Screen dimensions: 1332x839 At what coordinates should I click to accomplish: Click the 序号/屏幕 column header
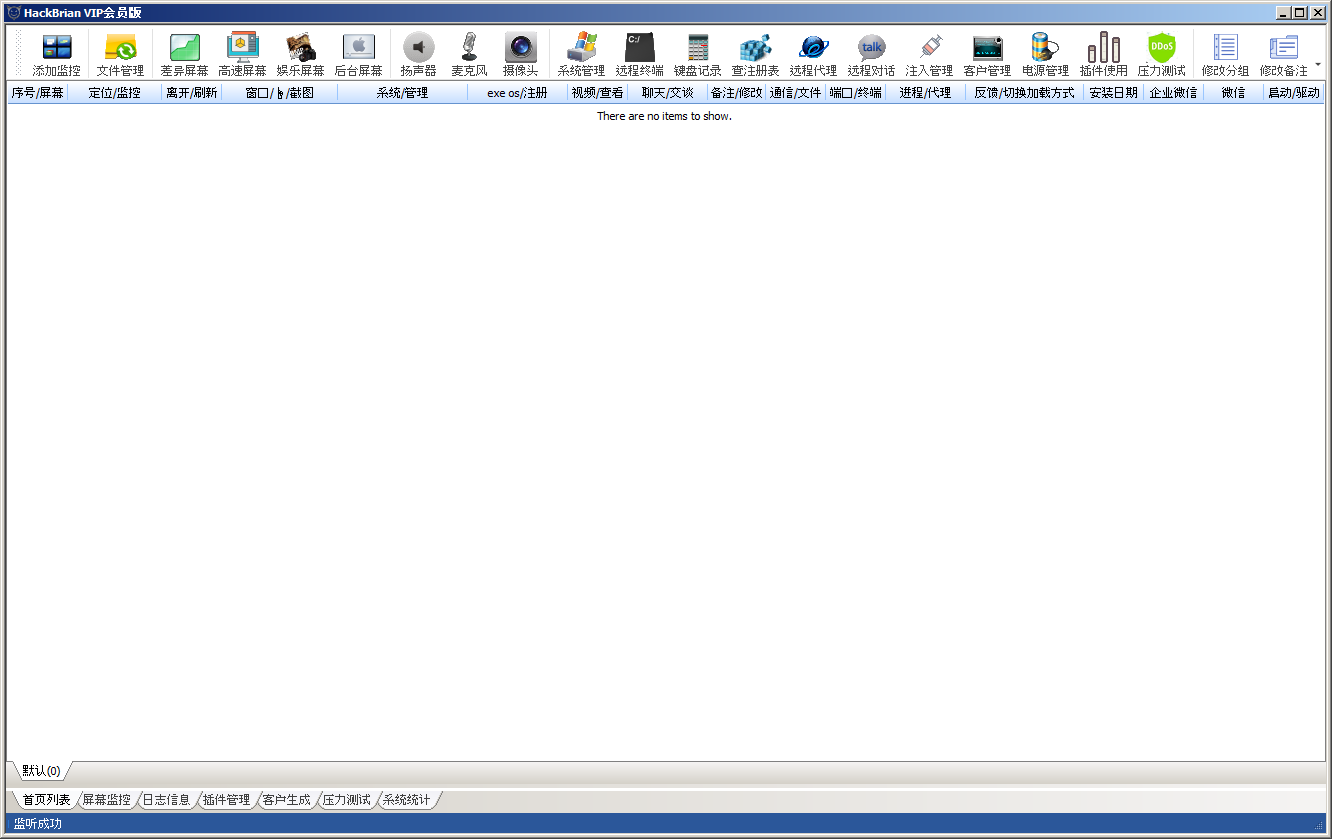(x=37, y=93)
